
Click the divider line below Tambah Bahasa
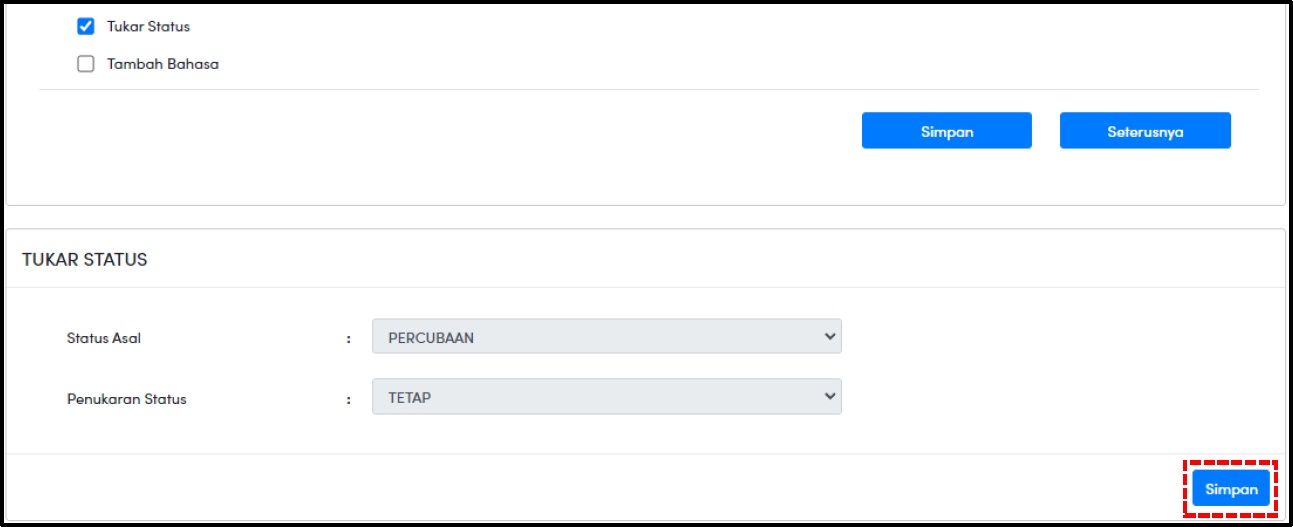click(649, 90)
